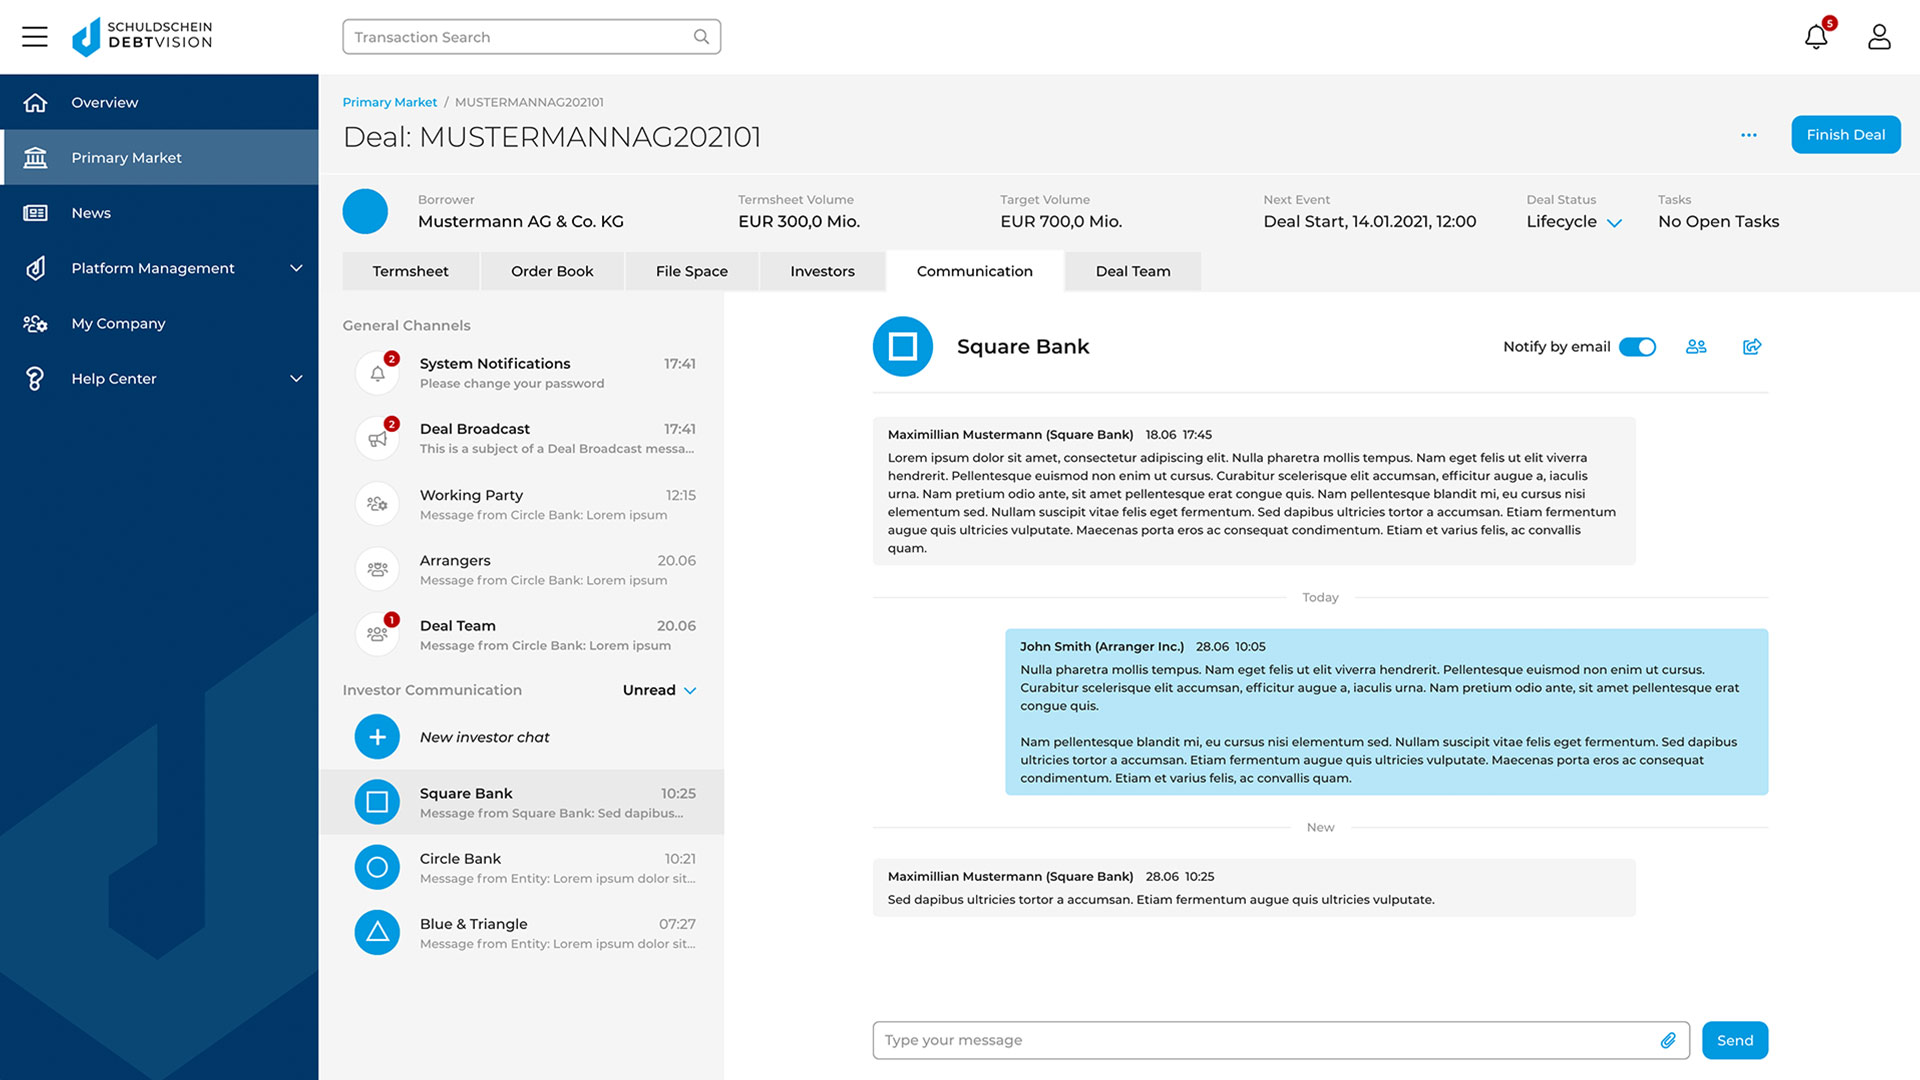Open the Unread filter dropdown

pos(659,690)
